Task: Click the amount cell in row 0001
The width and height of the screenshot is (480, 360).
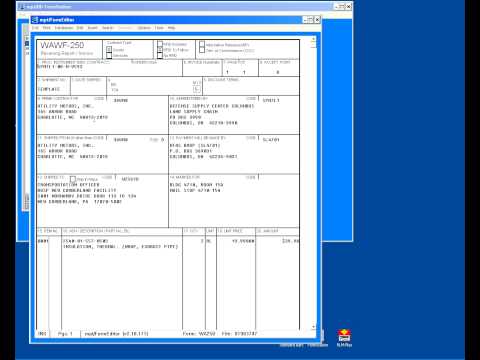Action: (277, 241)
